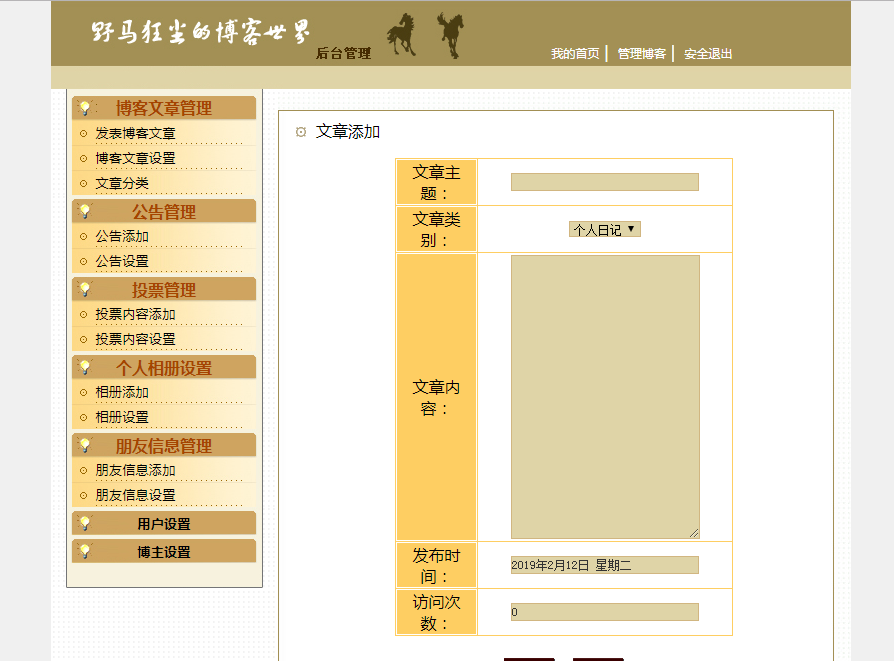Screen dimensions: 894x661
Task: Click the 访问次数 field showing 0
Action: click(x=604, y=612)
